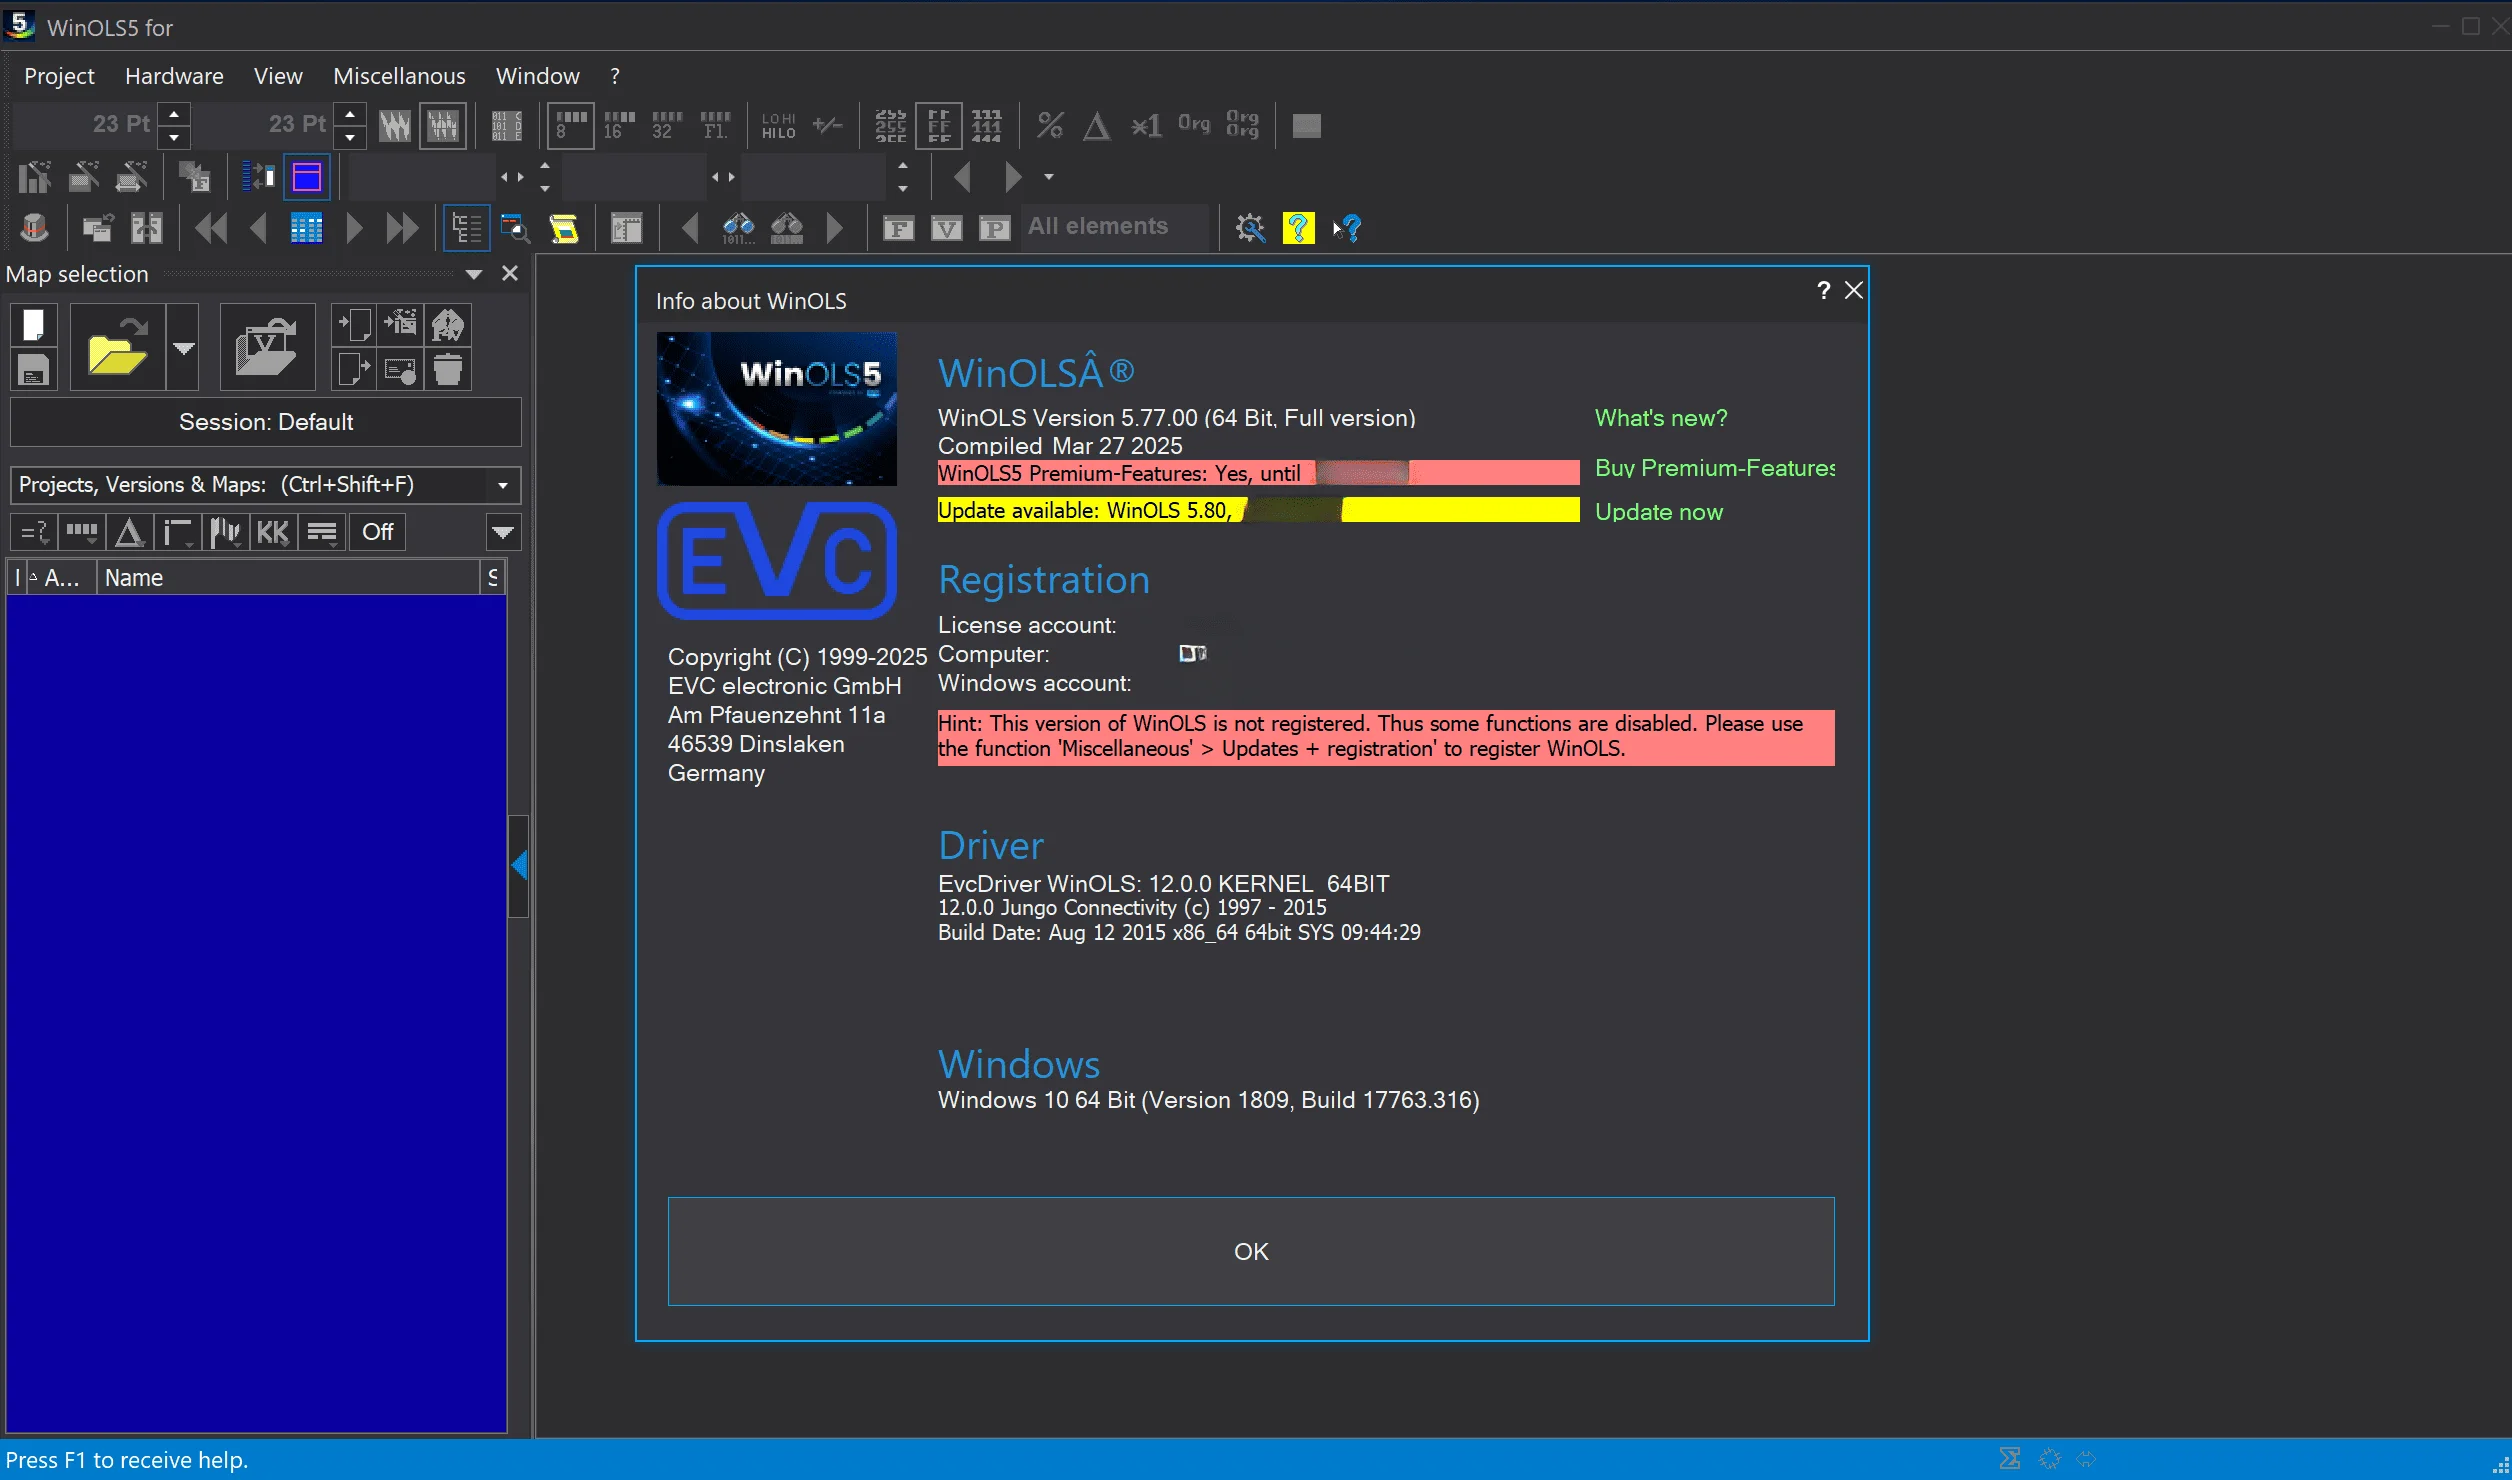
Task: Open the Miscellanous menu
Action: [399, 76]
